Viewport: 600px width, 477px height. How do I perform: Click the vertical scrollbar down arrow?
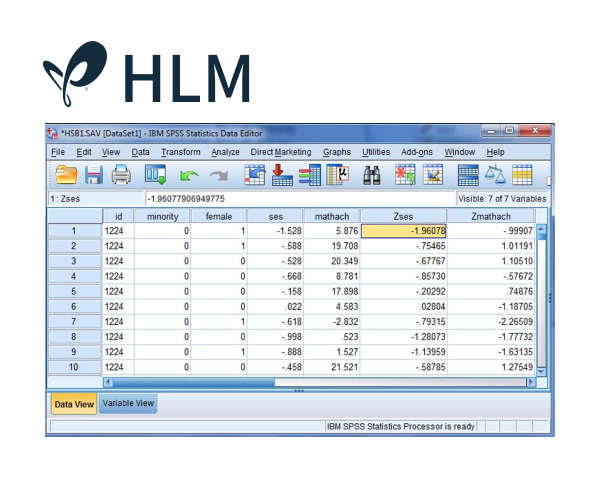tap(541, 371)
